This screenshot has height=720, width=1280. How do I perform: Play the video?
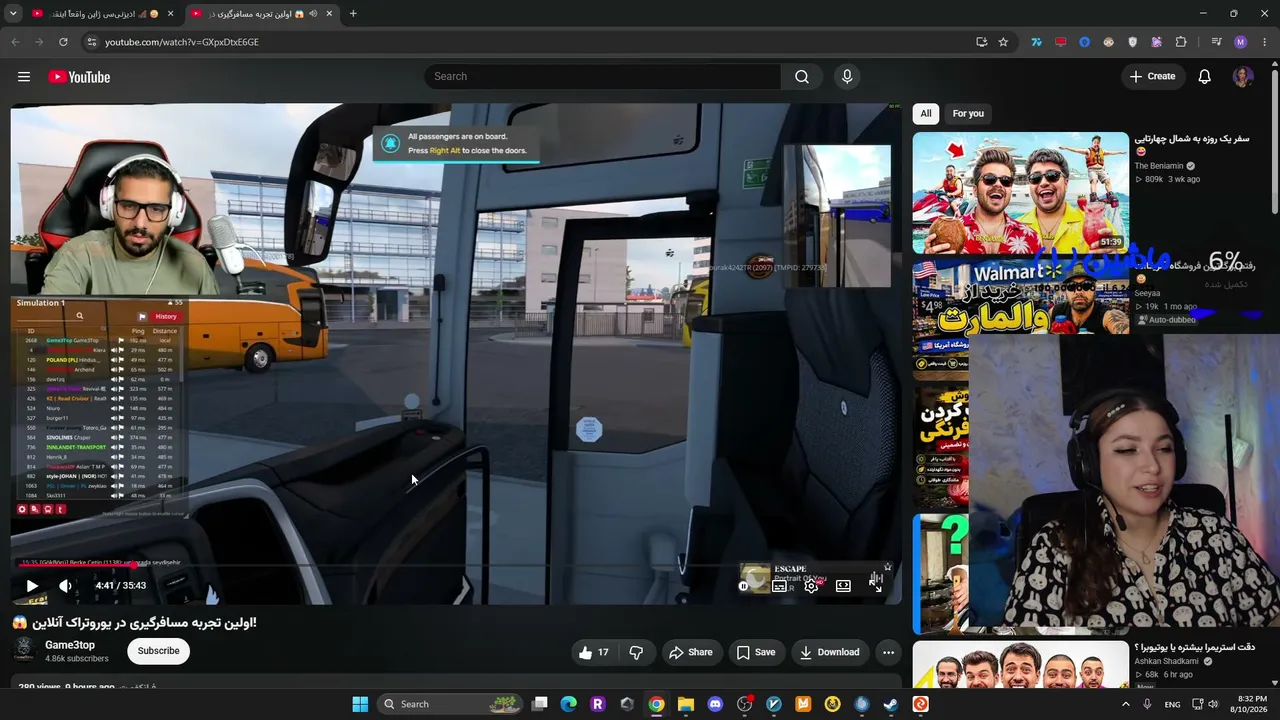(31, 586)
